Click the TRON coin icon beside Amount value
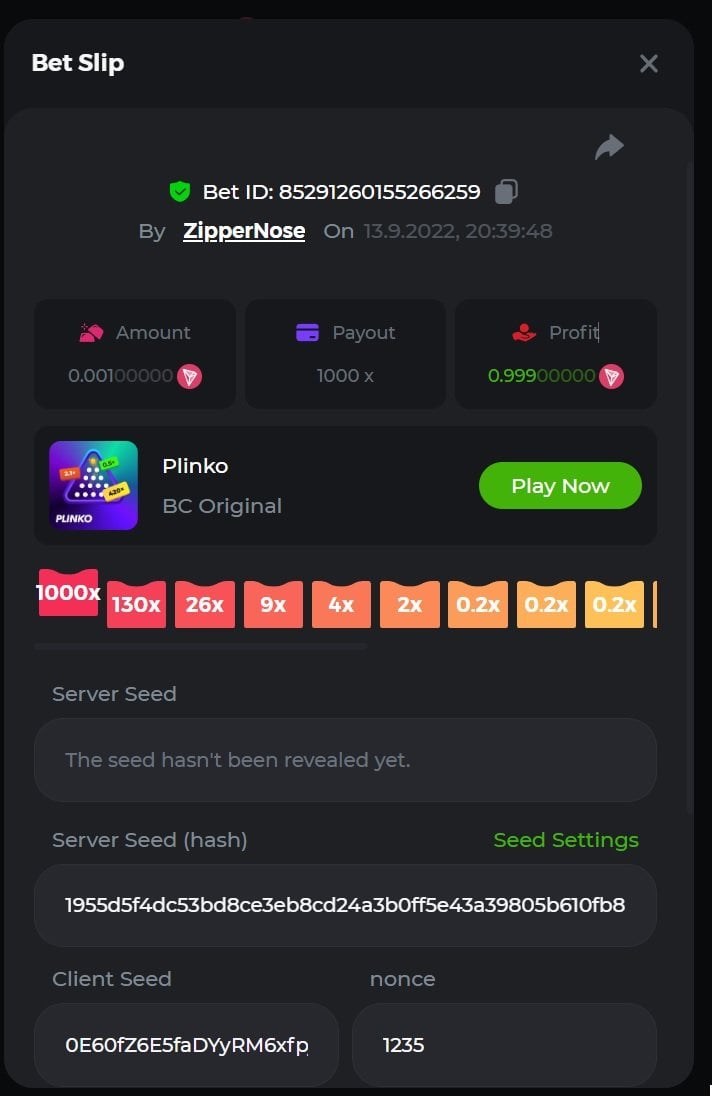The height and width of the screenshot is (1096, 712). click(x=189, y=376)
